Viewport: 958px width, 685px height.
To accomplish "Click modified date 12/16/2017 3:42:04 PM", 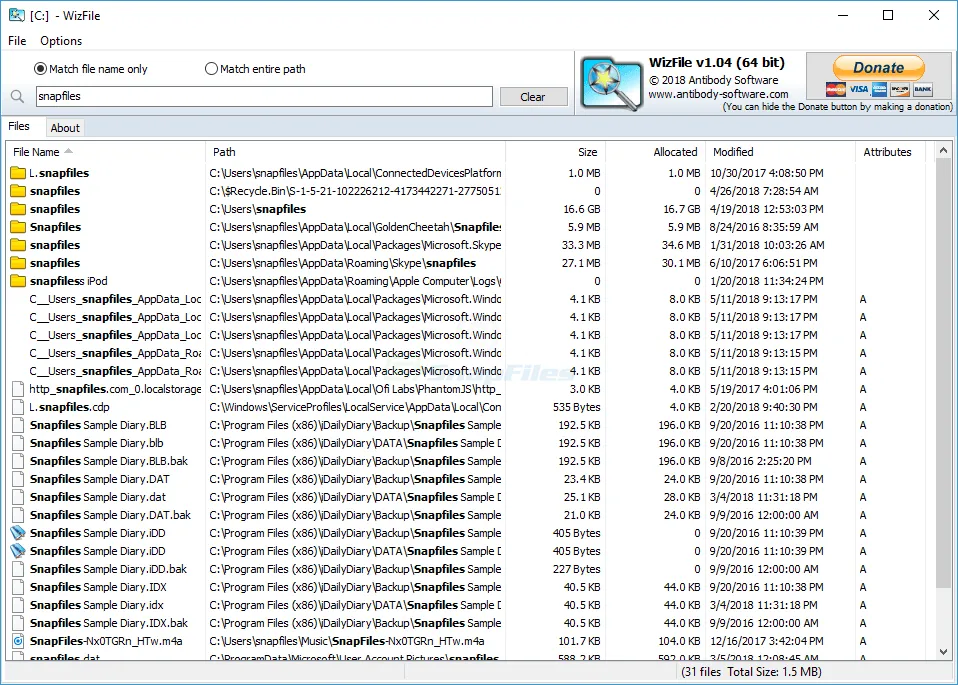I will click(x=767, y=641).
